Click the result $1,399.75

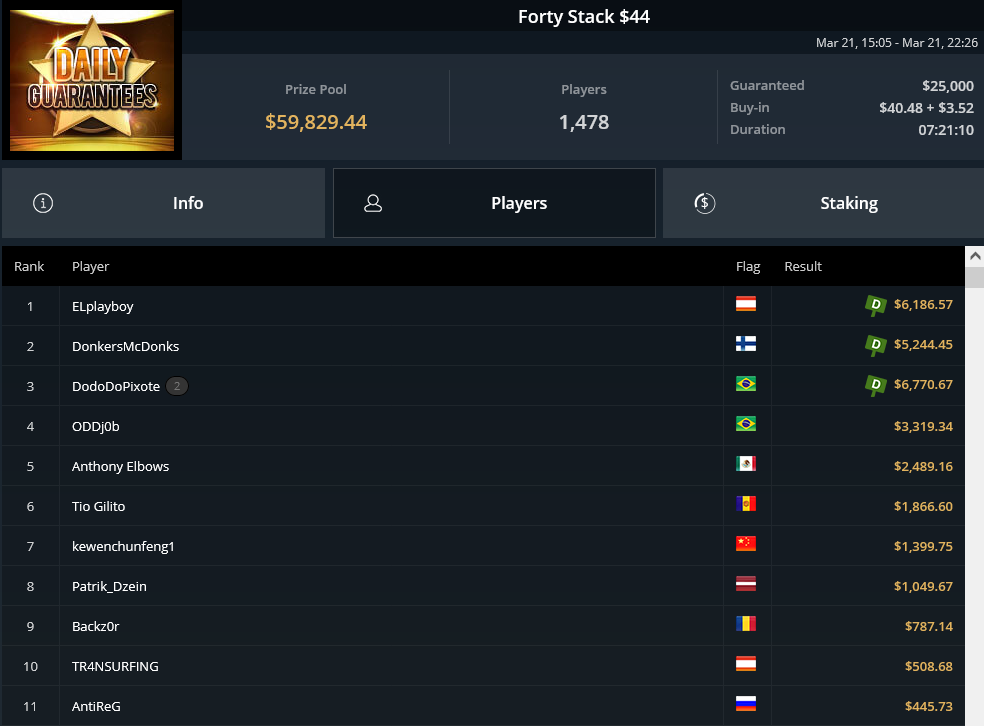point(923,547)
